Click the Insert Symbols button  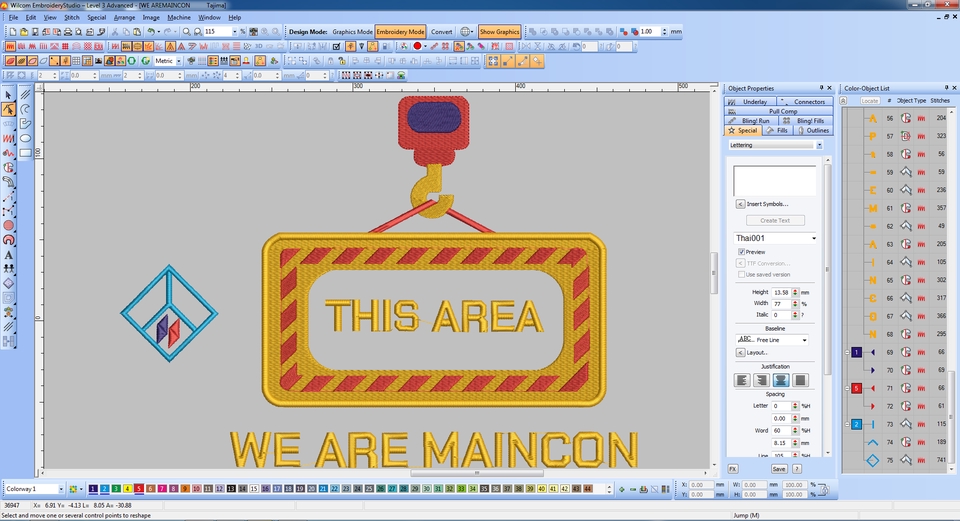point(763,204)
